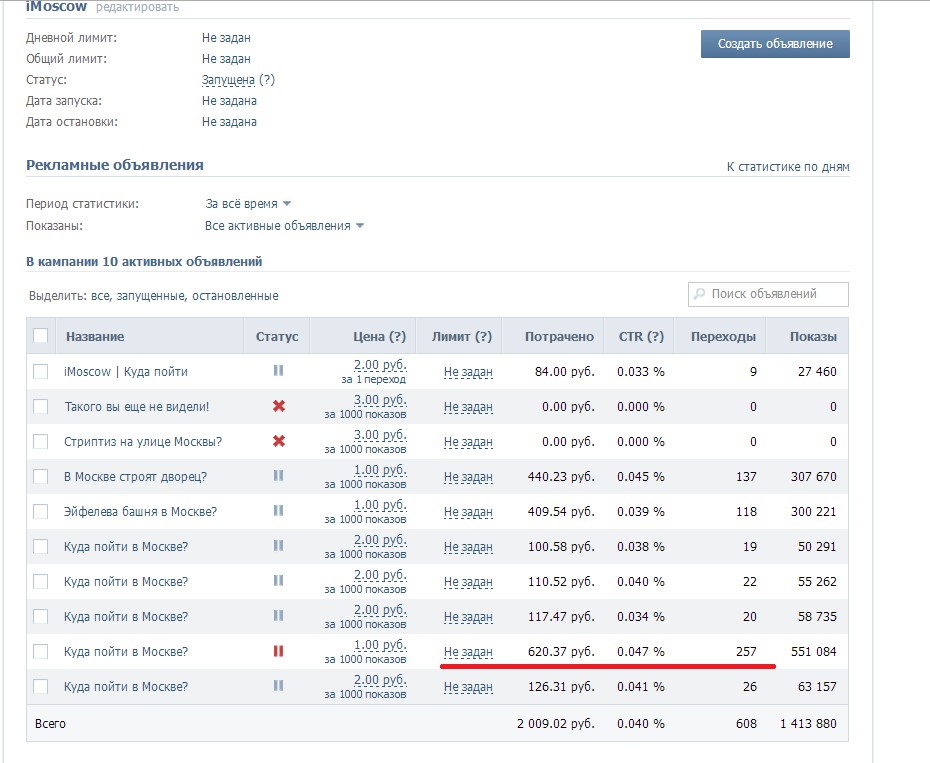This screenshot has width=930, height=763.
Task: Click pause icon in the 100.58 руб. row
Action: (278, 546)
